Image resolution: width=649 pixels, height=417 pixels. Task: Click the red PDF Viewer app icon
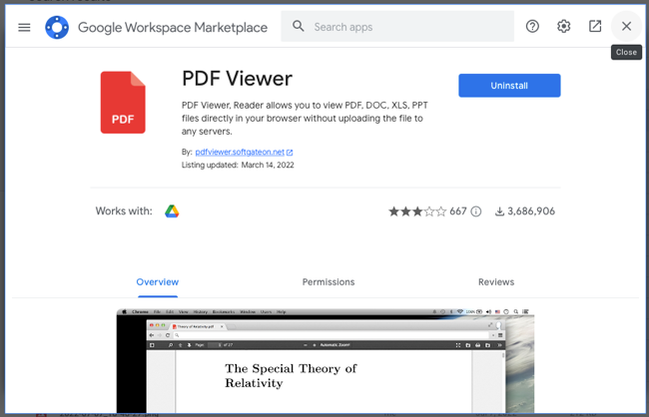[123, 102]
